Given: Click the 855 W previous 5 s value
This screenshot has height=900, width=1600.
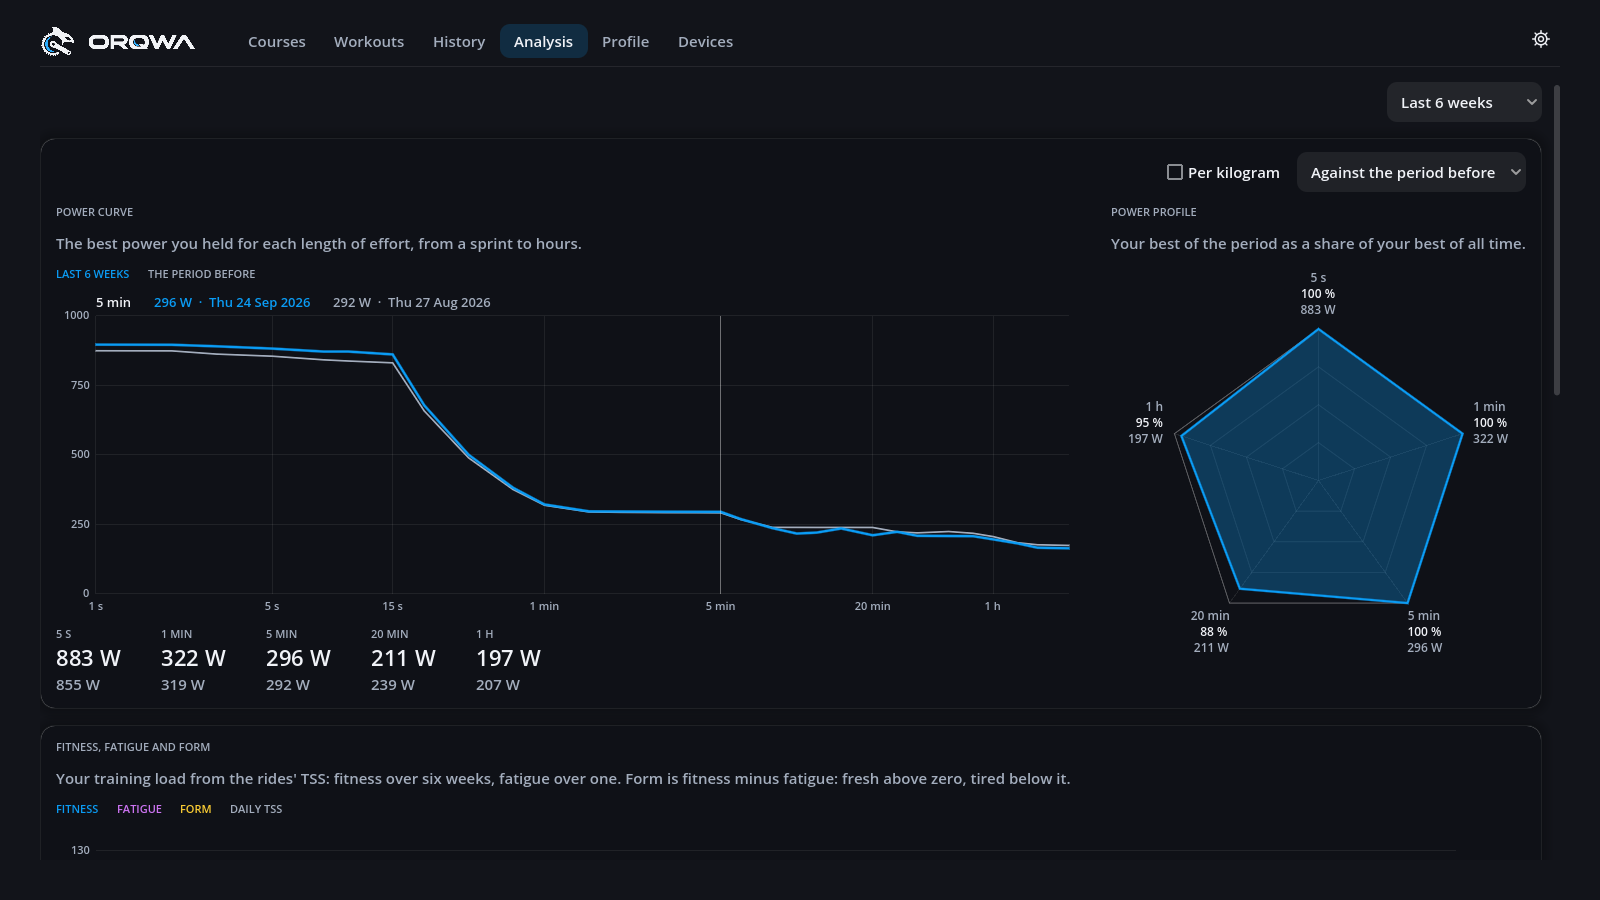Looking at the screenshot, I should [x=78, y=685].
